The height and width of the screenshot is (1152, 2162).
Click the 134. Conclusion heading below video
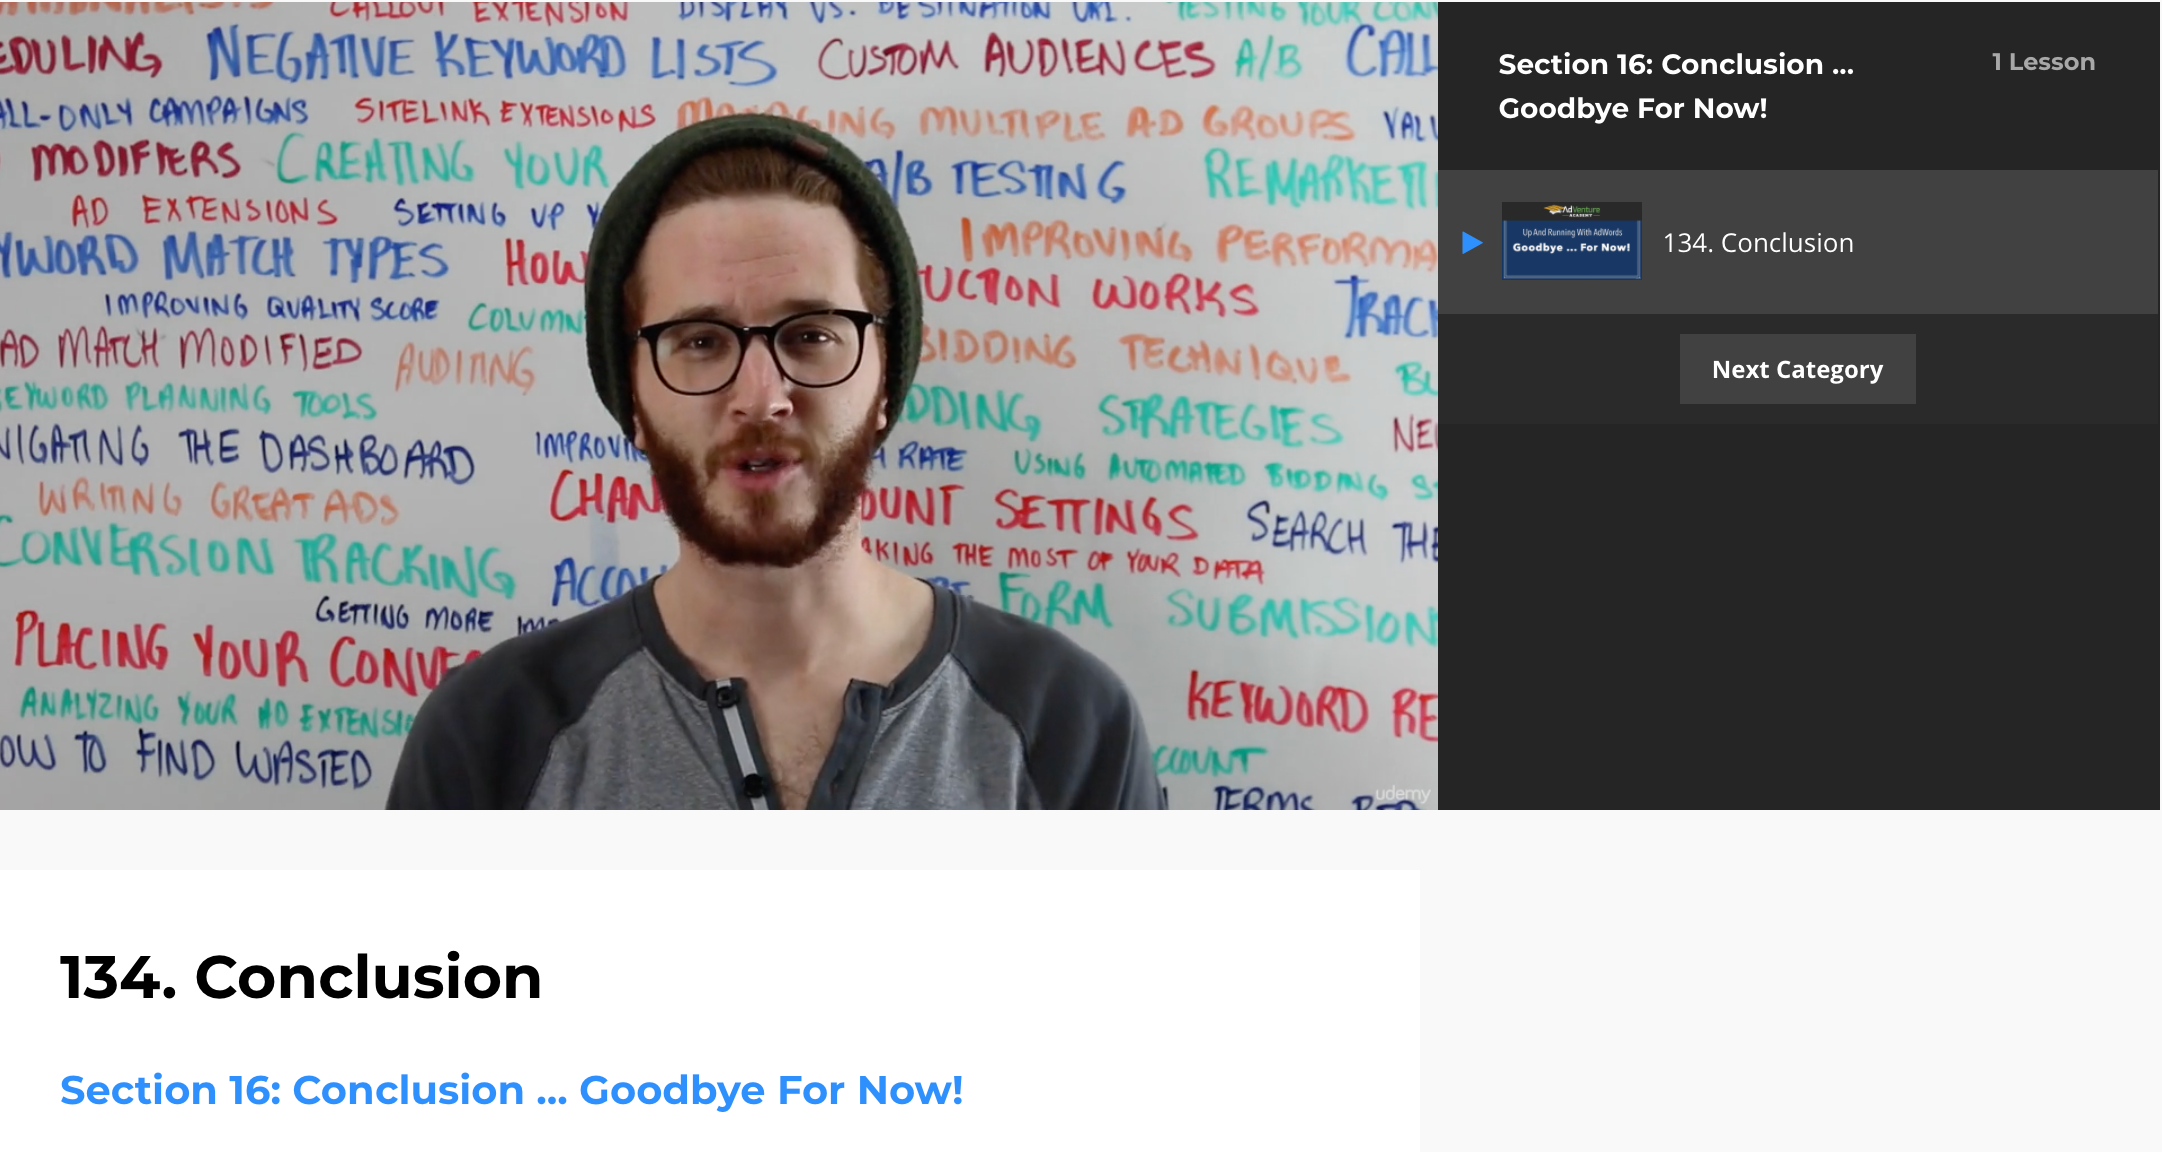pos(301,976)
